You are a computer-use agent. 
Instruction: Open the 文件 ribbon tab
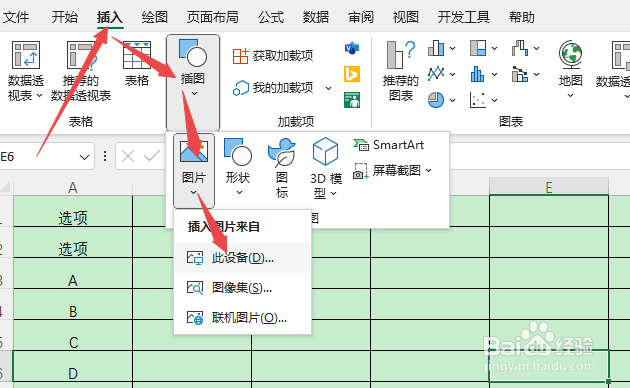[16, 17]
